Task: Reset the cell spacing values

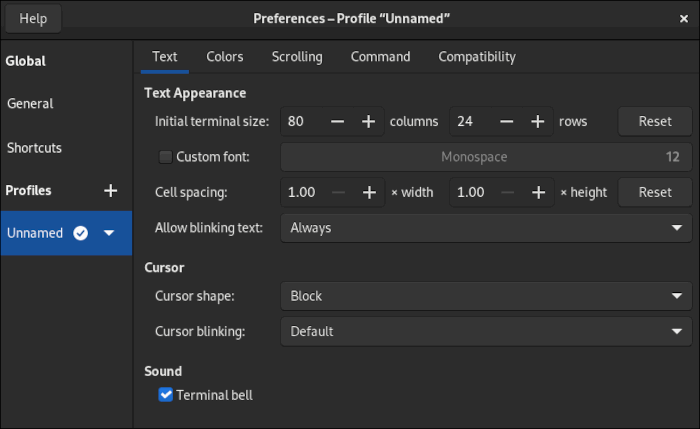Action: [x=655, y=192]
